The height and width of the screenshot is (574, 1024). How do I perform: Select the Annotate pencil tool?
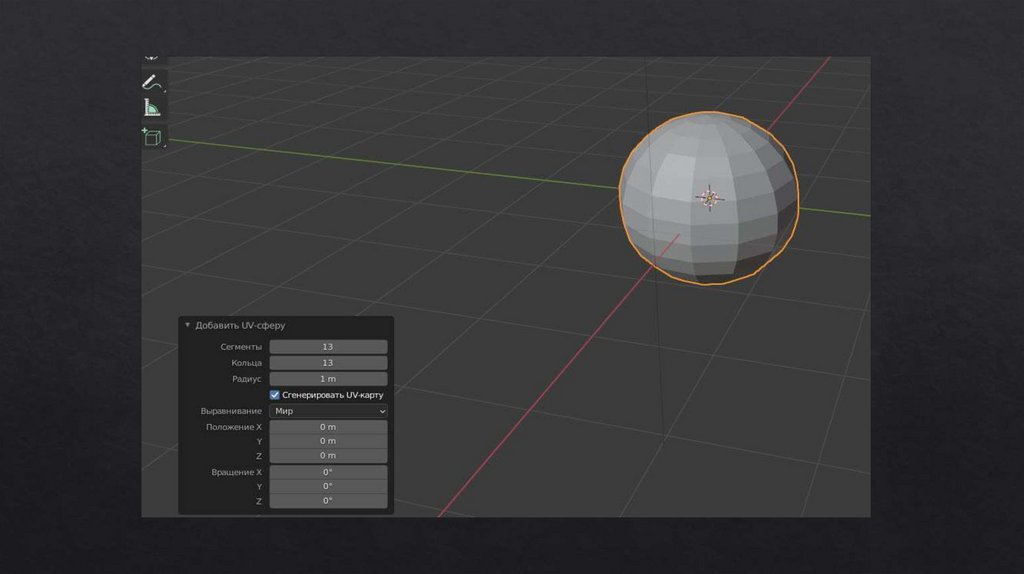tap(151, 82)
